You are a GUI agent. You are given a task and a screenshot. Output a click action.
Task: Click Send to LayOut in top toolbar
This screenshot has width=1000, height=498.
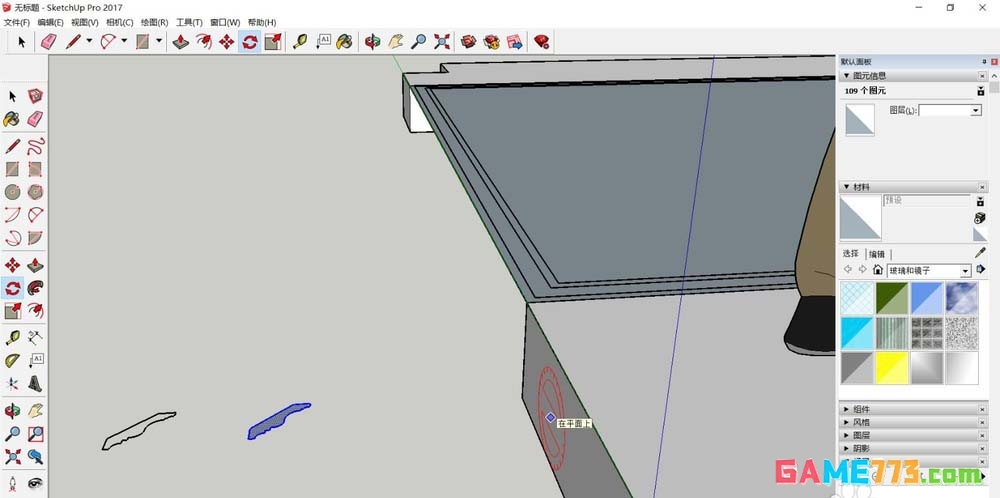point(515,42)
